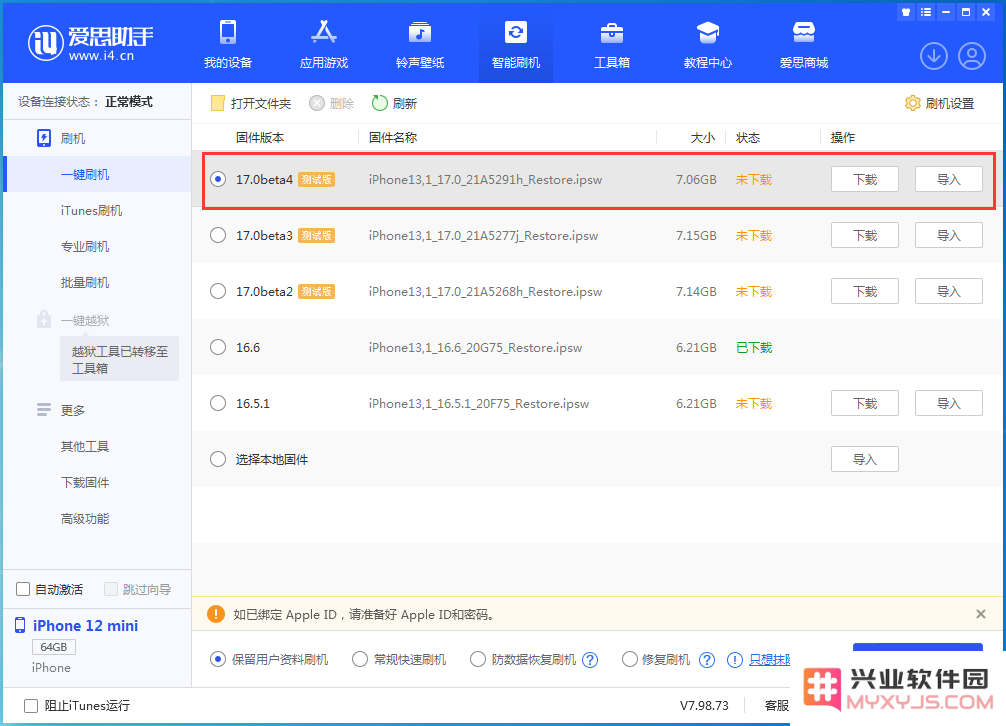
Task: Import firmware for the 17.0beta2 row
Action: click(948, 291)
